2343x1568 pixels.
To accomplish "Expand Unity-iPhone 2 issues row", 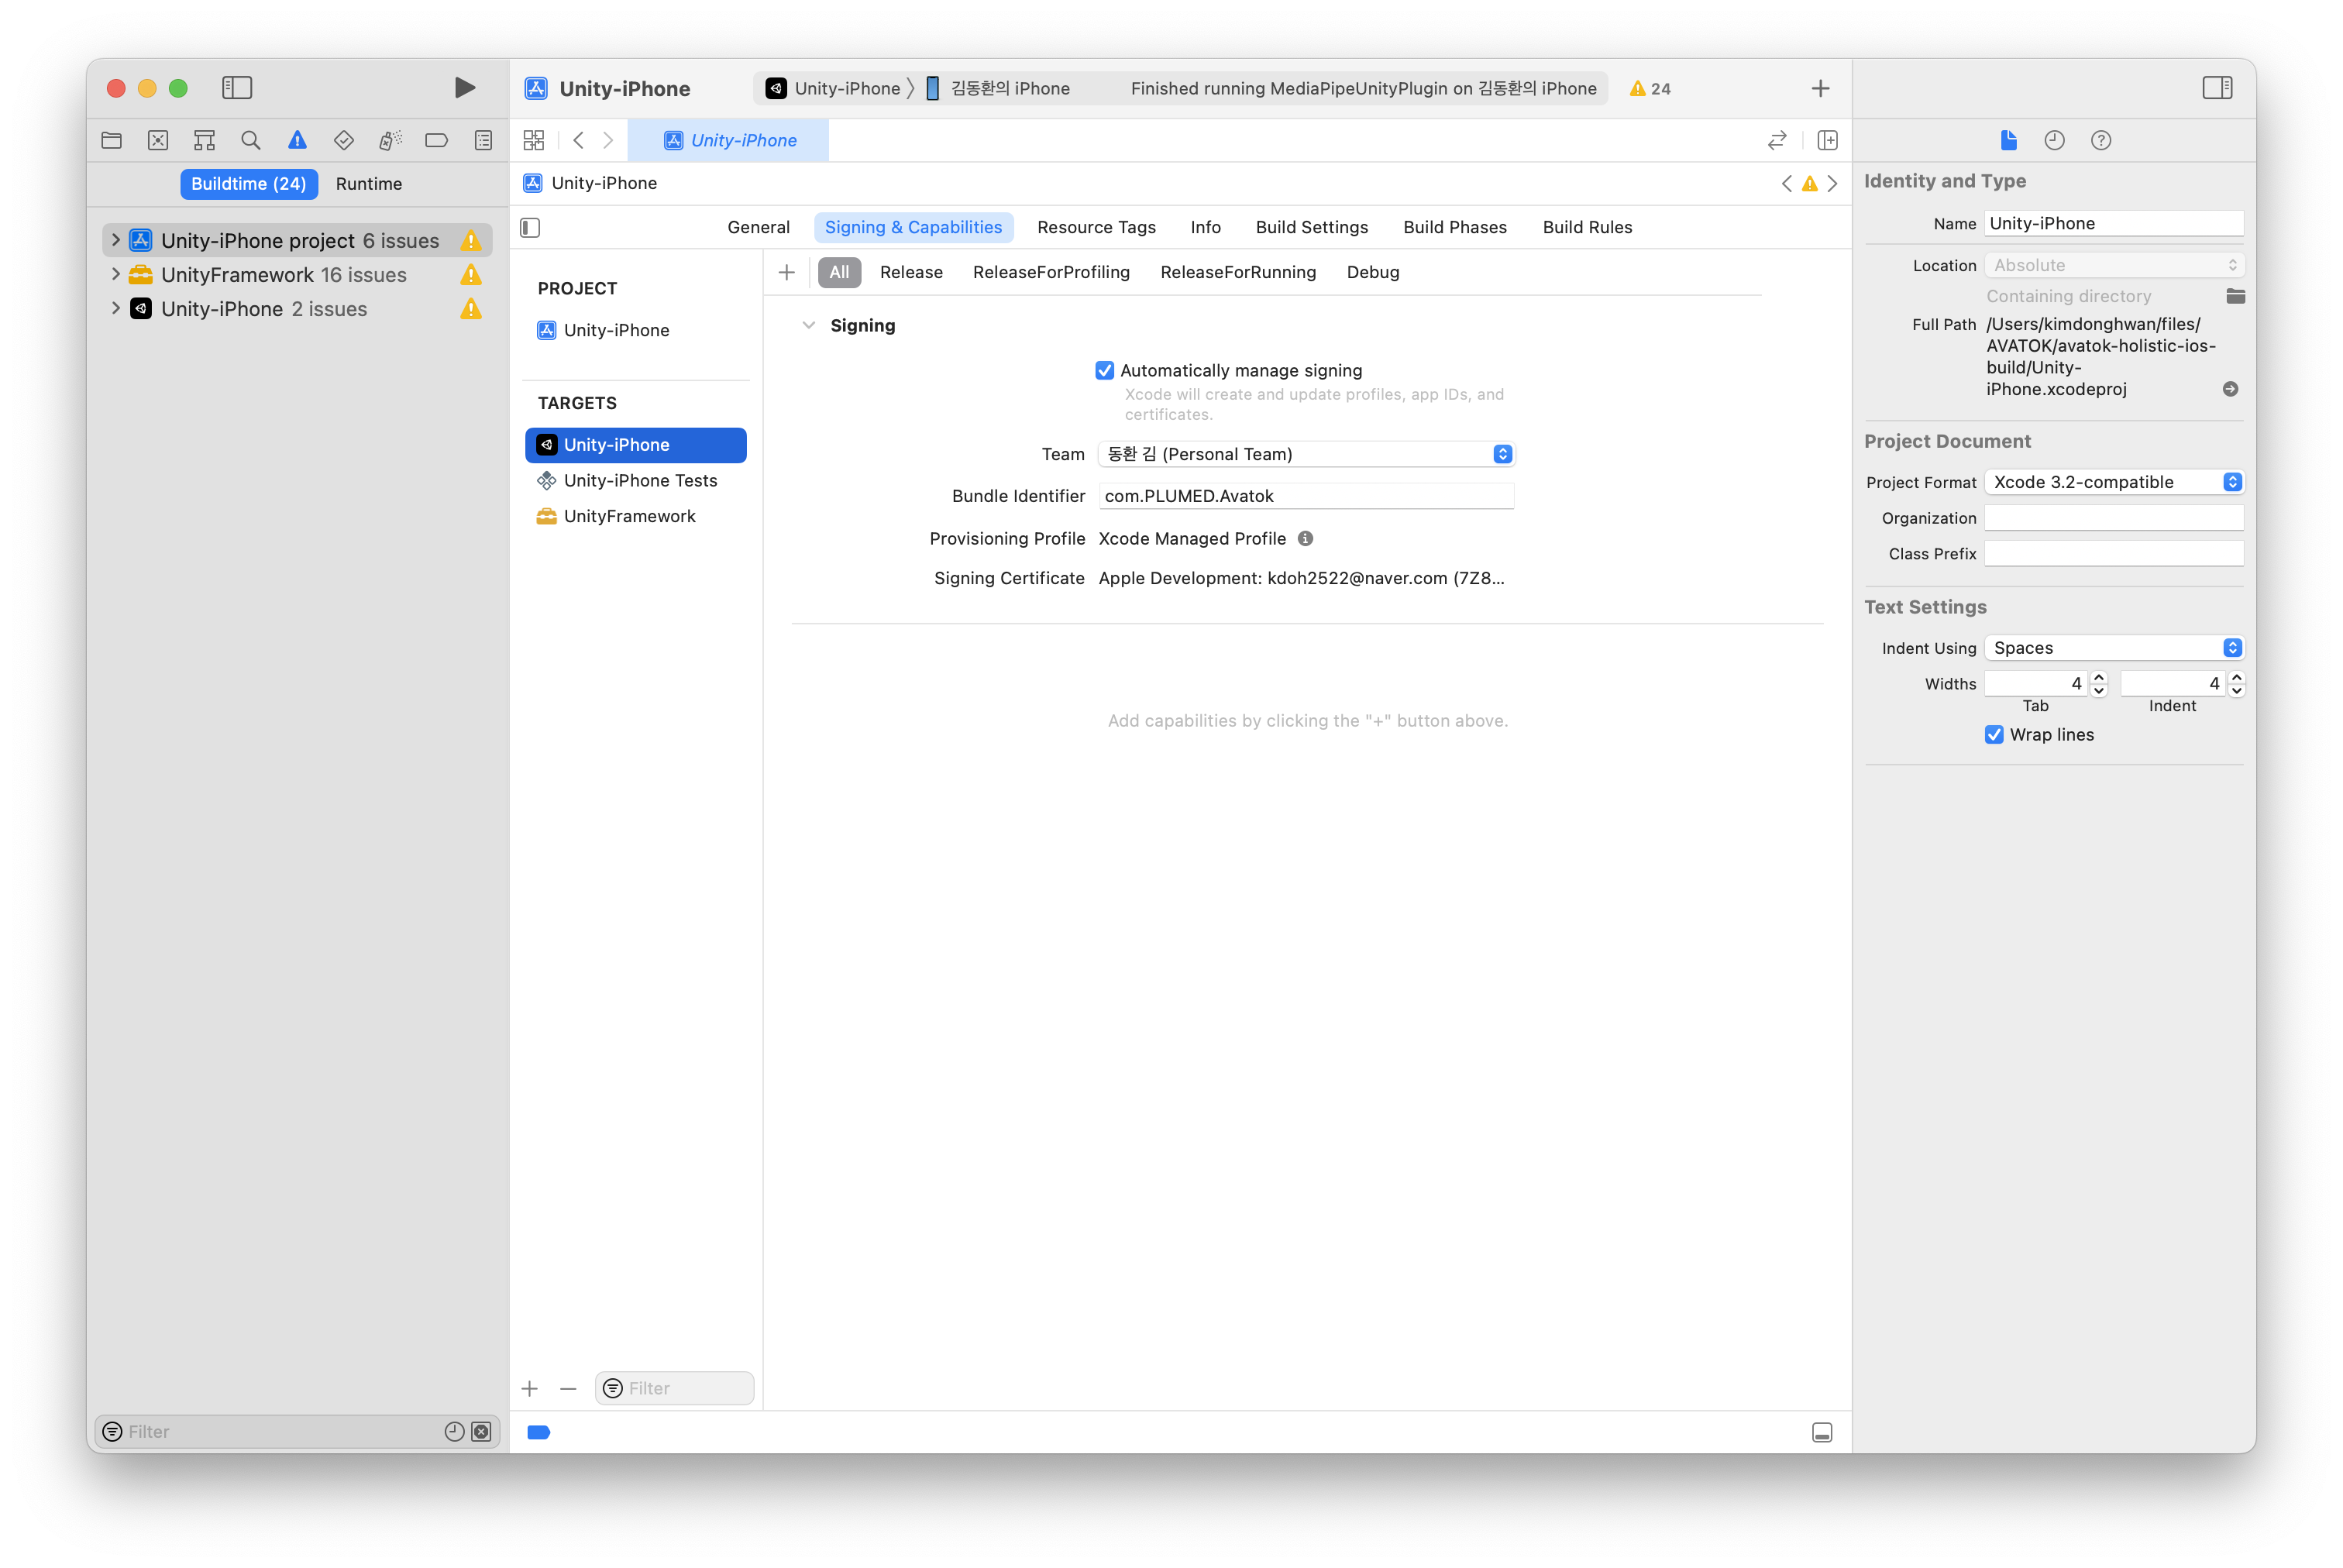I will pyautogui.click(x=115, y=308).
